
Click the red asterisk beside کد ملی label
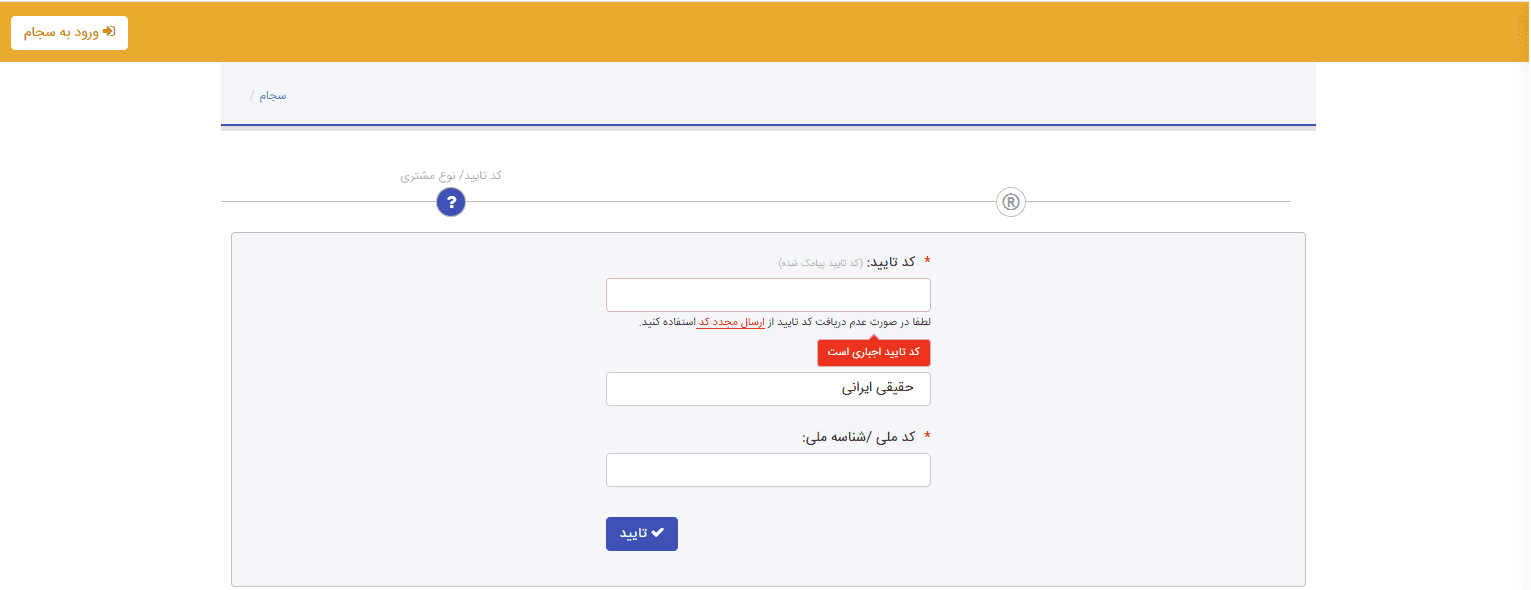tap(928, 436)
